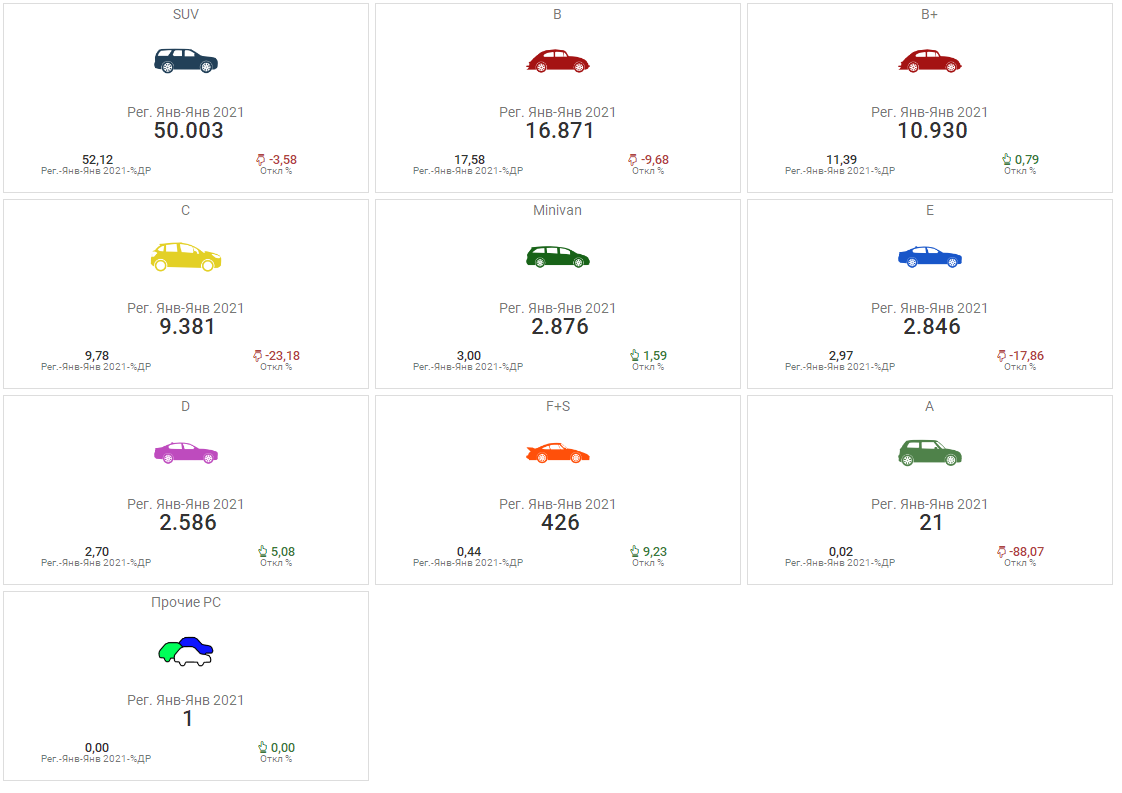Image resolution: width=1122 pixels, height=793 pixels.
Task: Click the dark green Minivan icon
Action: (x=558, y=257)
